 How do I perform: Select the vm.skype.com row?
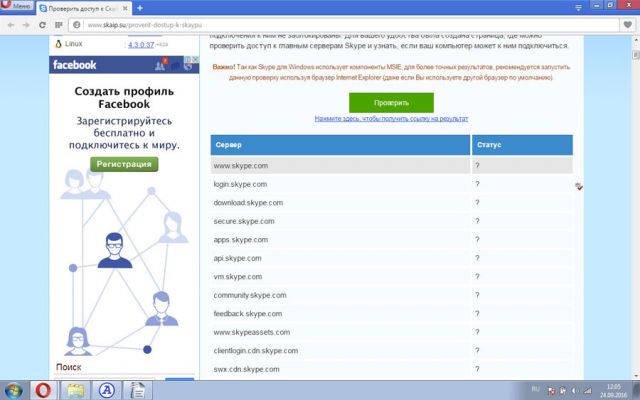click(x=391, y=277)
